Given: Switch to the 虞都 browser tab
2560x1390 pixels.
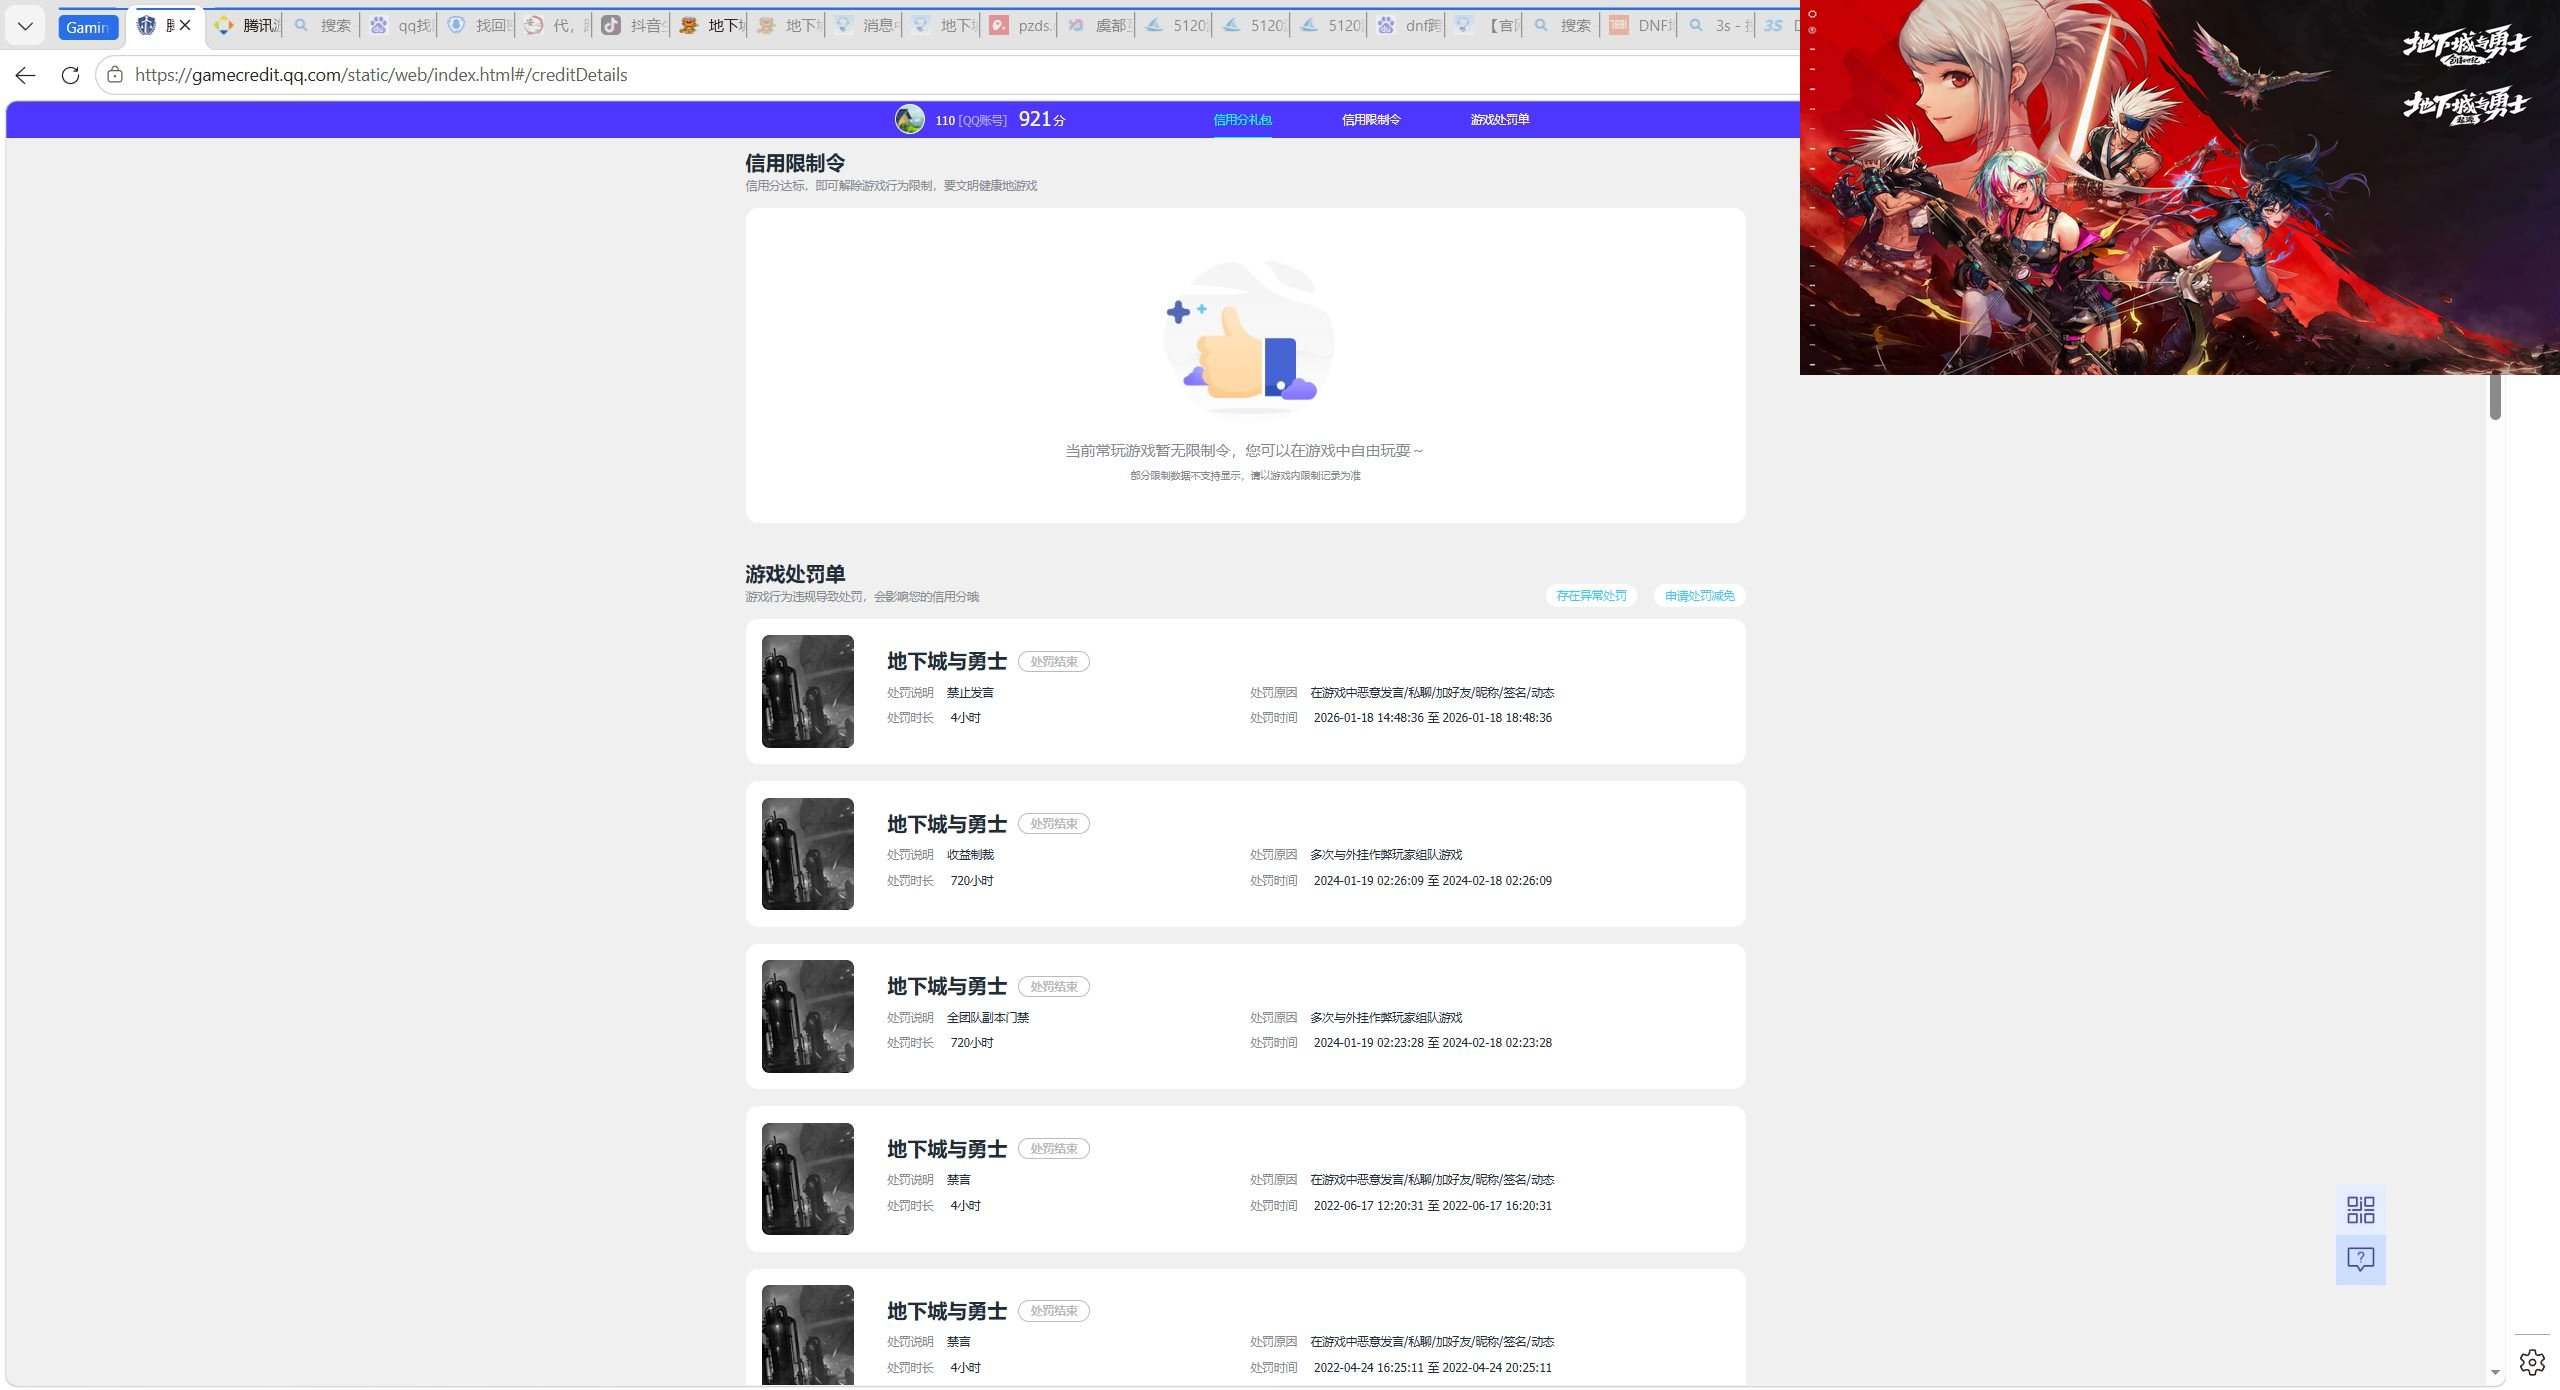Looking at the screenshot, I should point(1099,26).
